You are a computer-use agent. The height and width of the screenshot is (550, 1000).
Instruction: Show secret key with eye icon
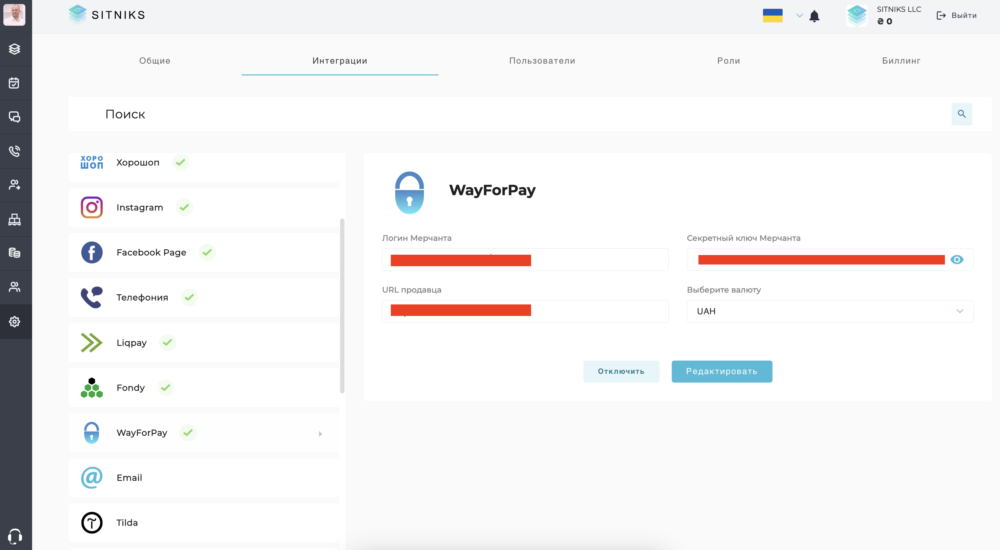click(x=957, y=260)
